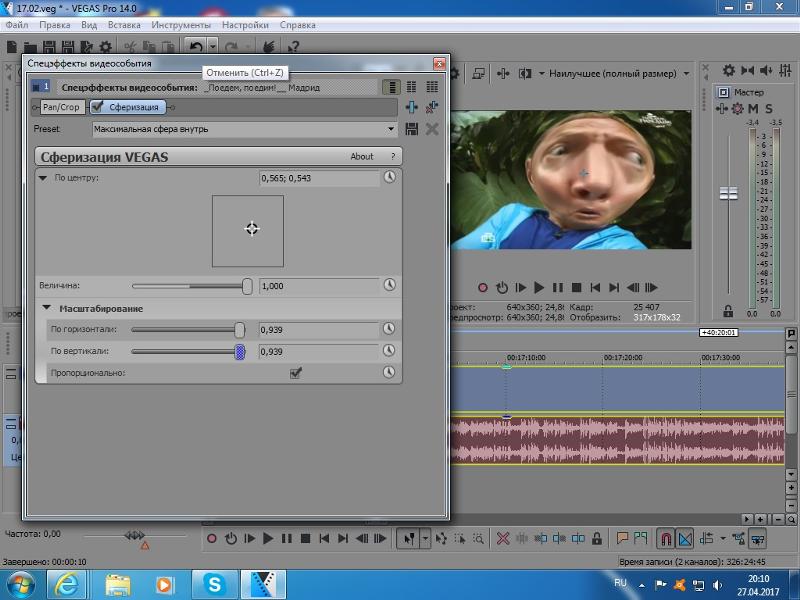Screen dimensions: 800x600
Task: Select the Selection edit tool
Action: tap(460, 538)
